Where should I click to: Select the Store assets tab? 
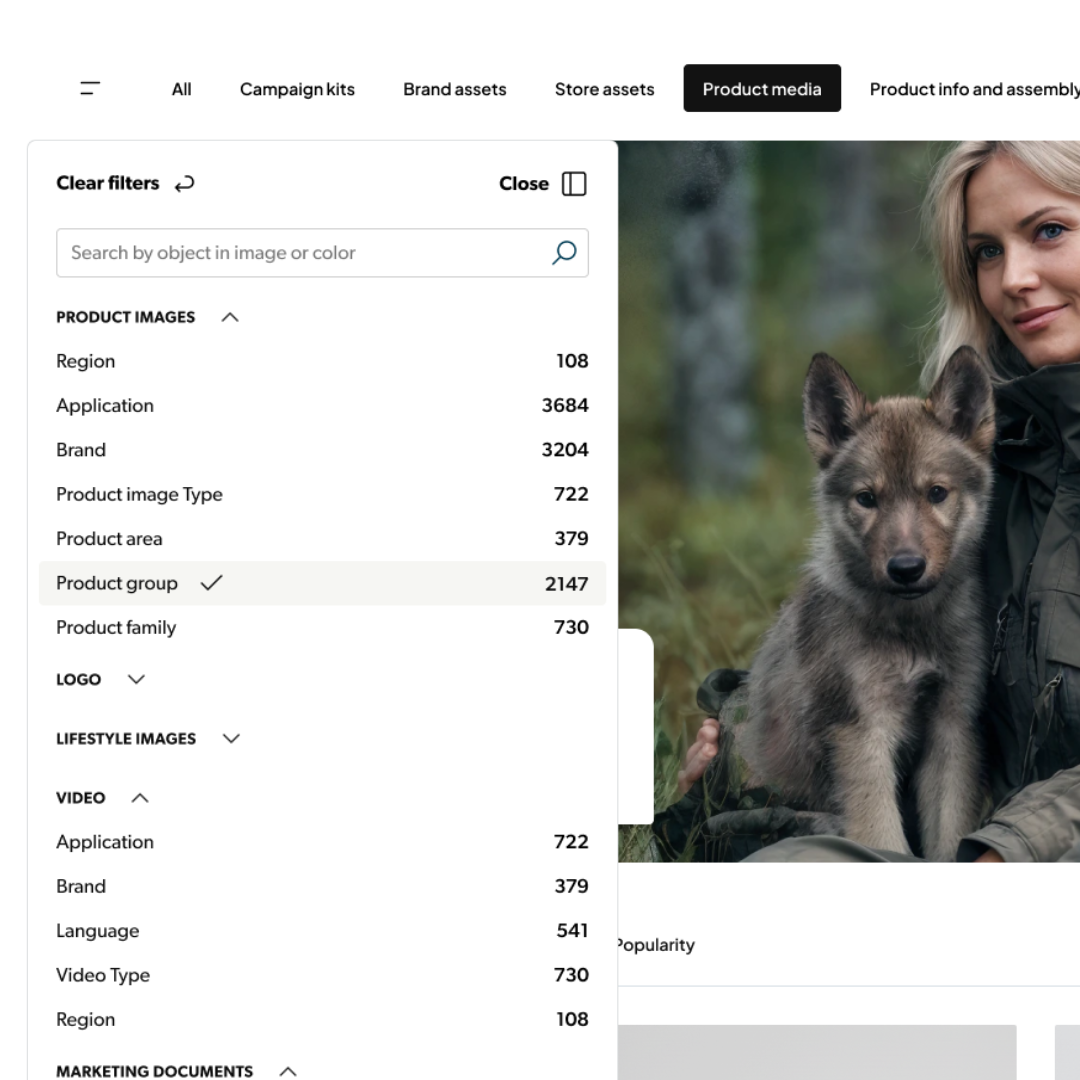pos(604,89)
